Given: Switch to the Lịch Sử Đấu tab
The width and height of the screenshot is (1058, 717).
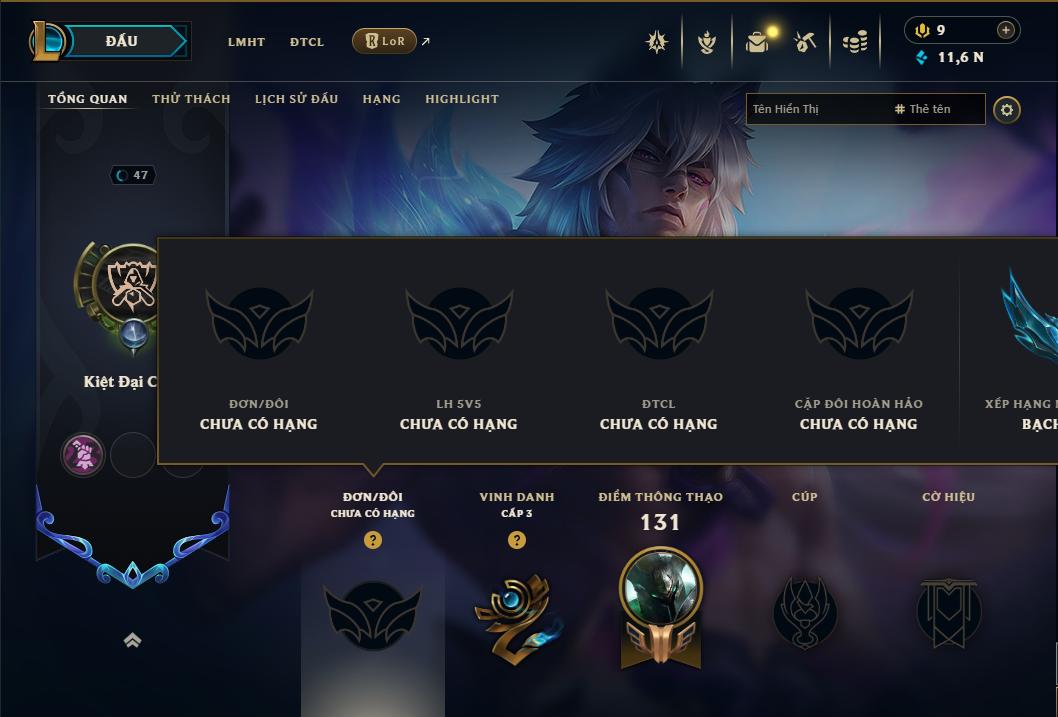Looking at the screenshot, I should pos(296,99).
